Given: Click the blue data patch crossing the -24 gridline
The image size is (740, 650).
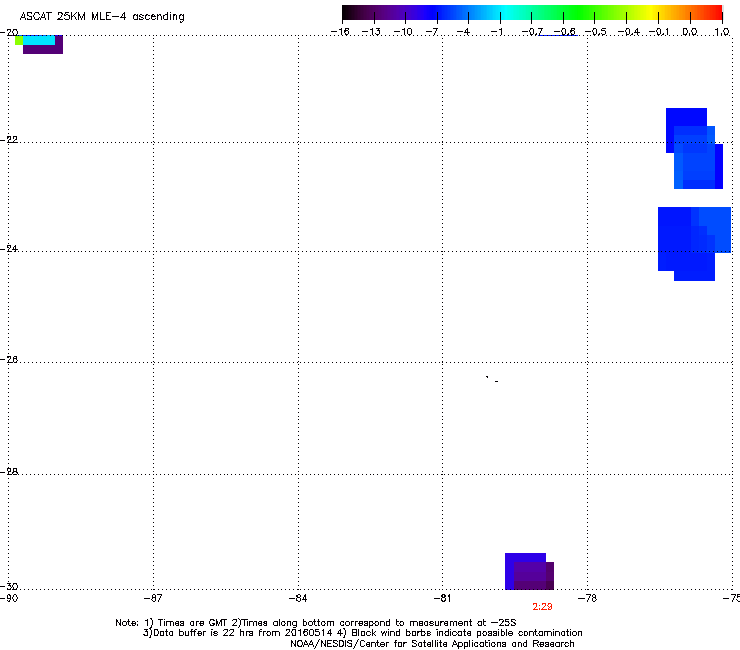Looking at the screenshot, I should tap(694, 244).
